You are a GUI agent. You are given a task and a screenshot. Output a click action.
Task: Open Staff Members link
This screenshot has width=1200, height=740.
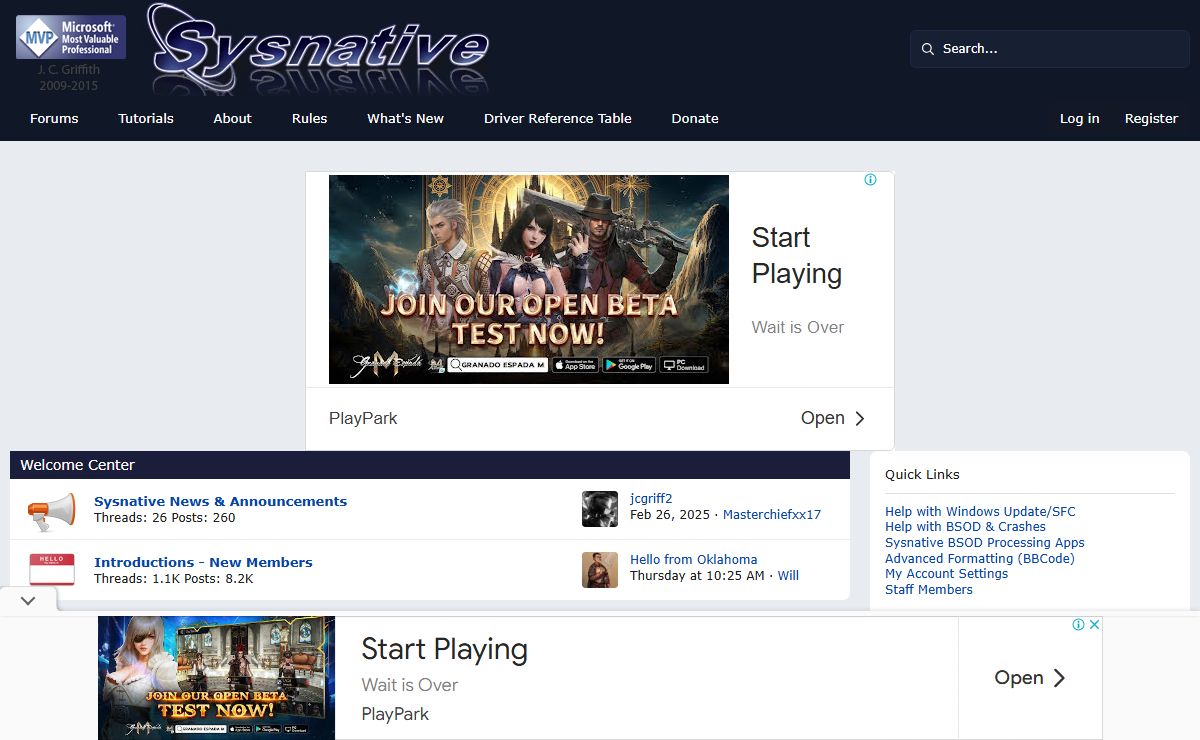point(929,590)
